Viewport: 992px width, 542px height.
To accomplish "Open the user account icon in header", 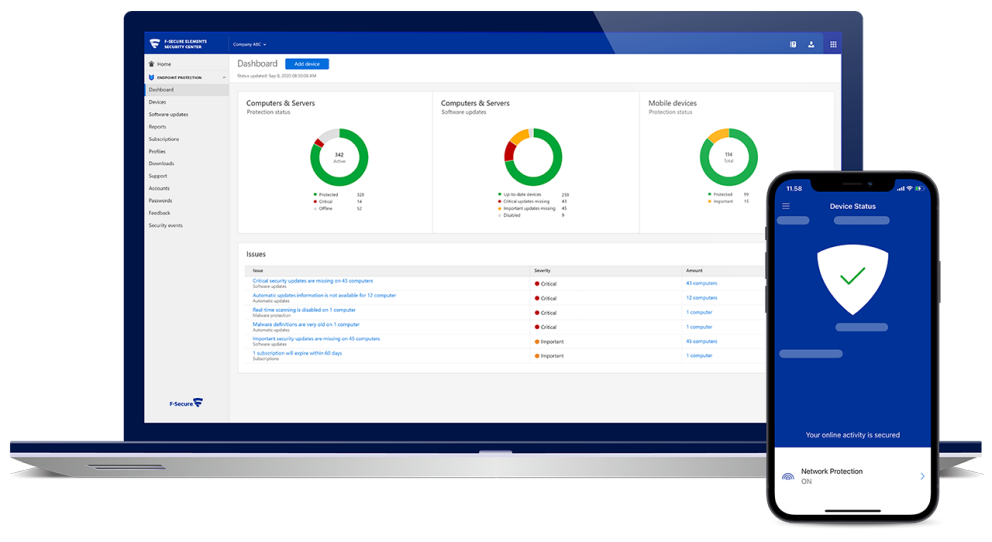I will [x=811, y=44].
